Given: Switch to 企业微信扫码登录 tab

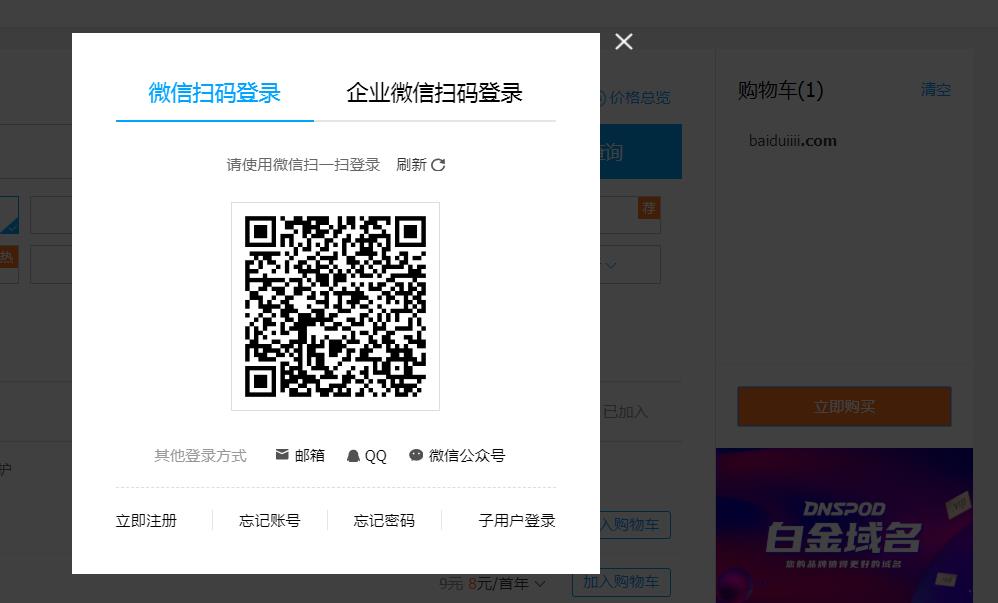Looking at the screenshot, I should click(436, 92).
